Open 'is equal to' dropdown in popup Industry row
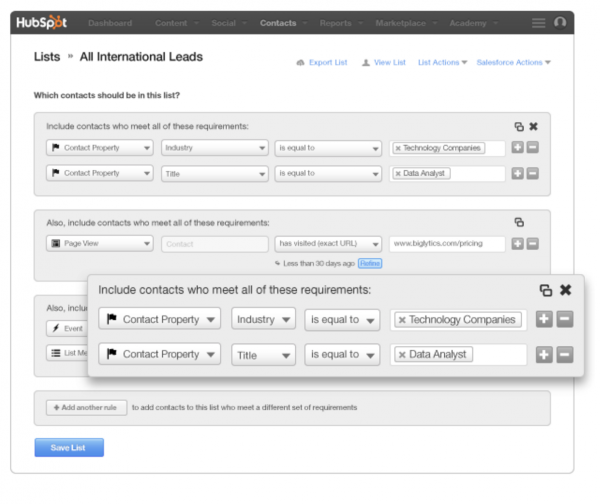 point(342,320)
